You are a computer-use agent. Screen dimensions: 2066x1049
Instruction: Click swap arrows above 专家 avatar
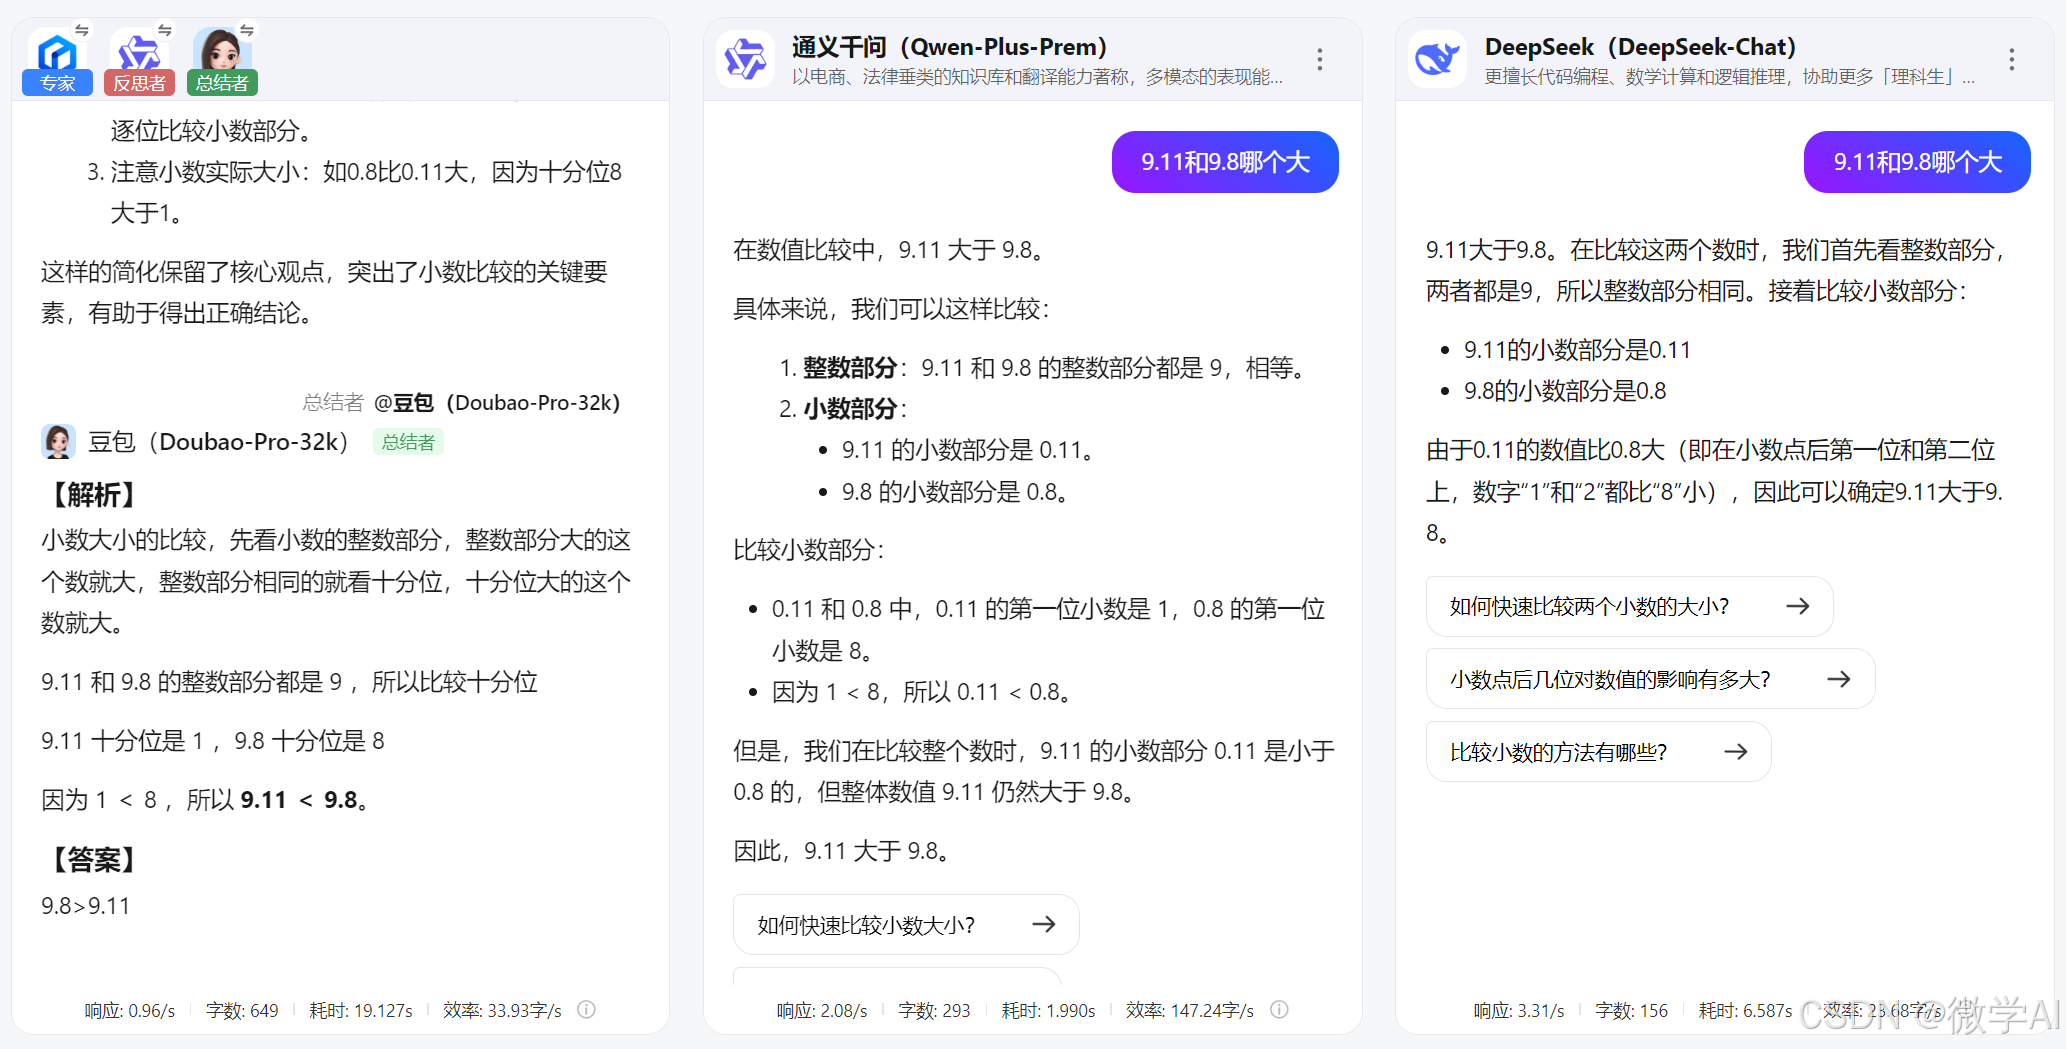82,30
